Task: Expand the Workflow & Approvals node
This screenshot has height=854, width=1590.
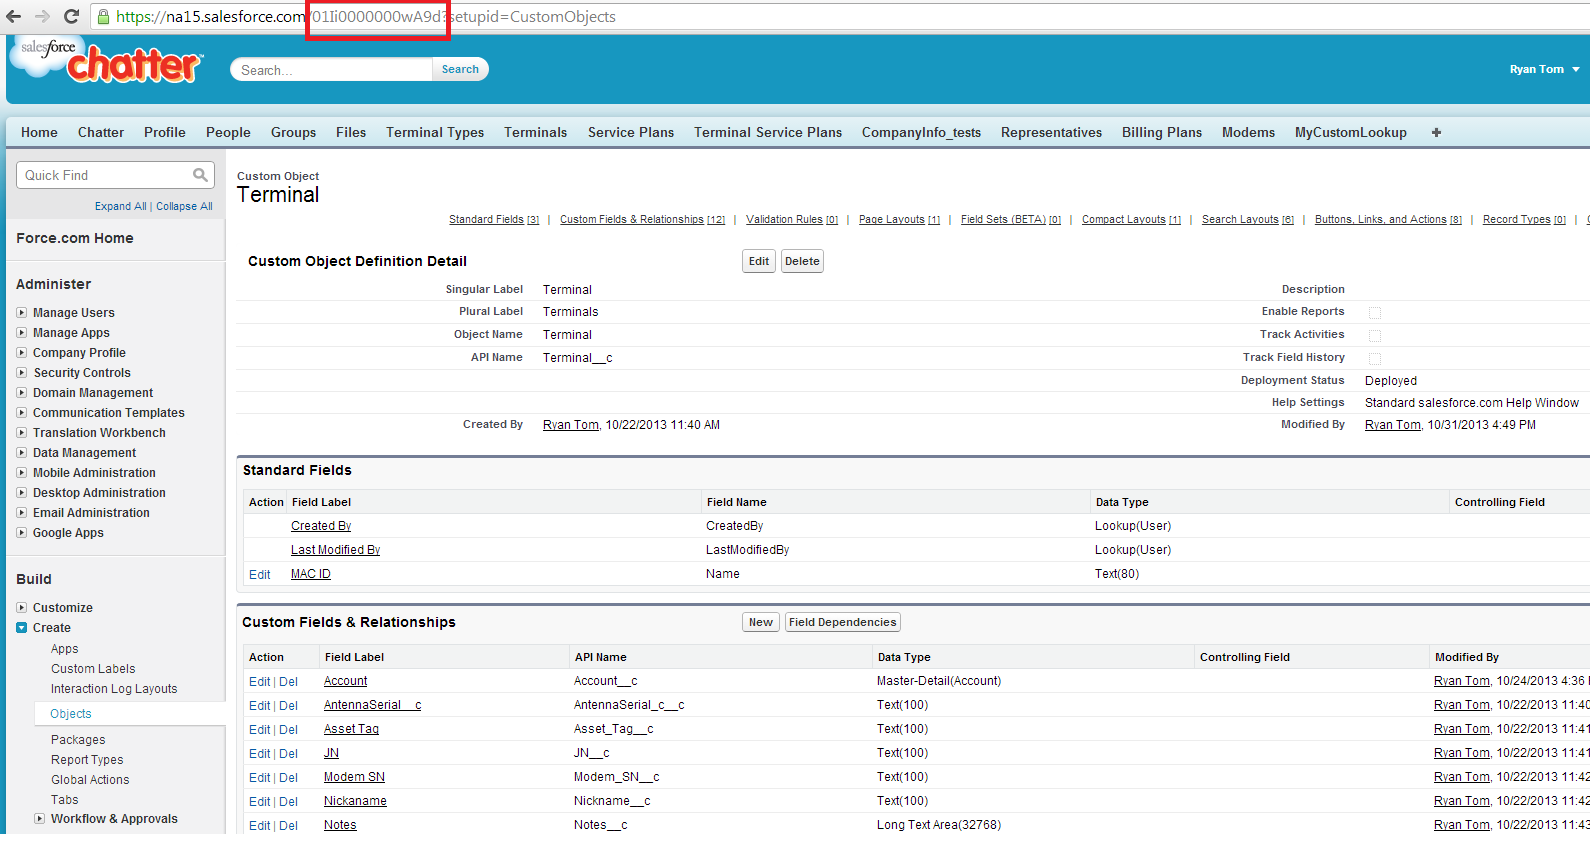Action: pos(40,819)
